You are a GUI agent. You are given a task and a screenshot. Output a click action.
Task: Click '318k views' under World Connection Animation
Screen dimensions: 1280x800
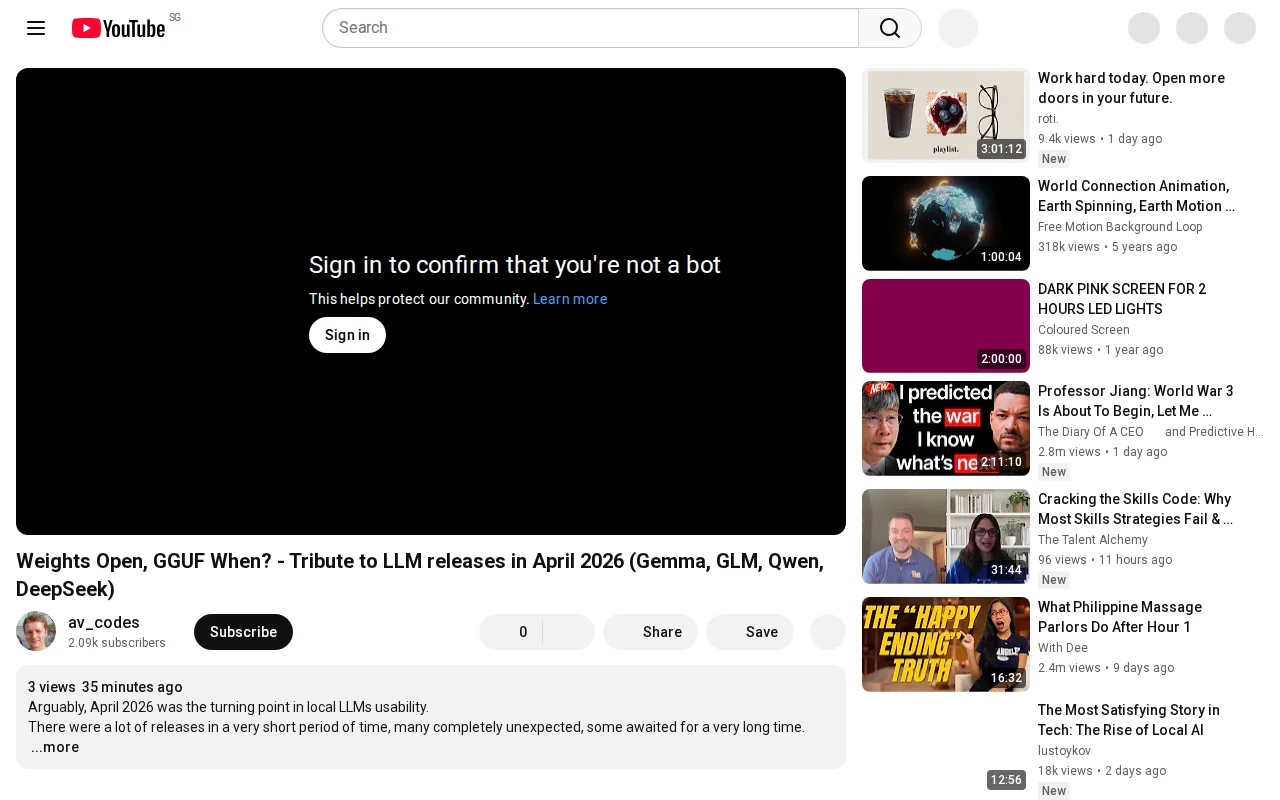pyautogui.click(x=1069, y=247)
